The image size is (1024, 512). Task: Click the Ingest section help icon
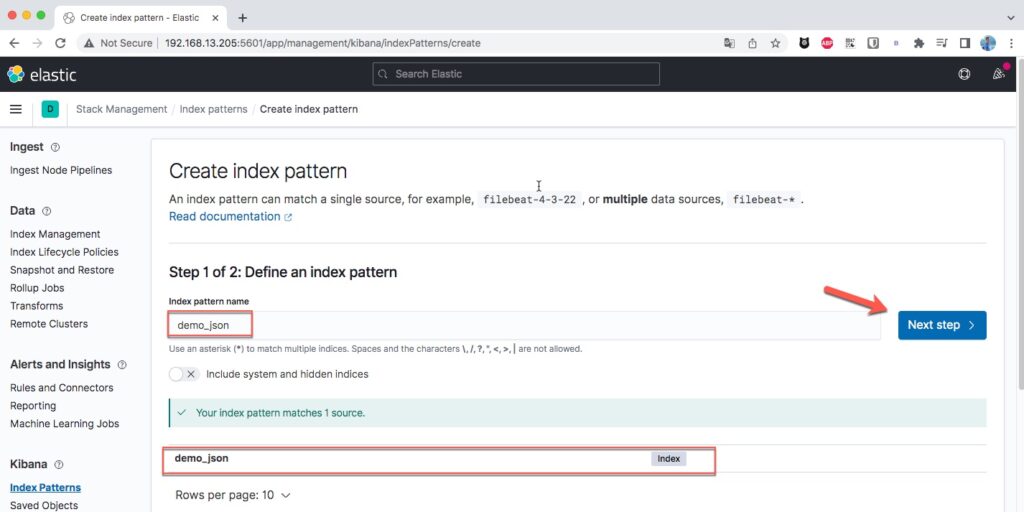55,148
